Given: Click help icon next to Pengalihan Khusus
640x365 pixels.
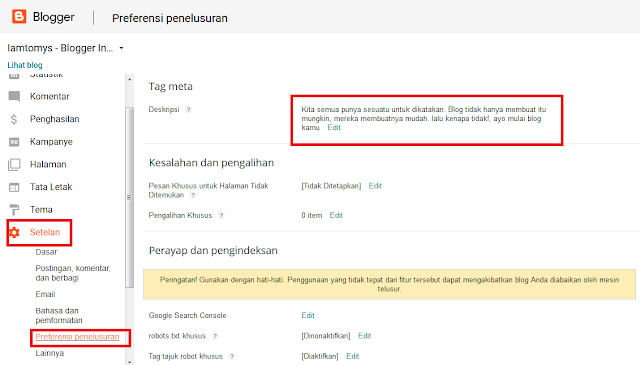Looking at the screenshot, I should pyautogui.click(x=221, y=216).
